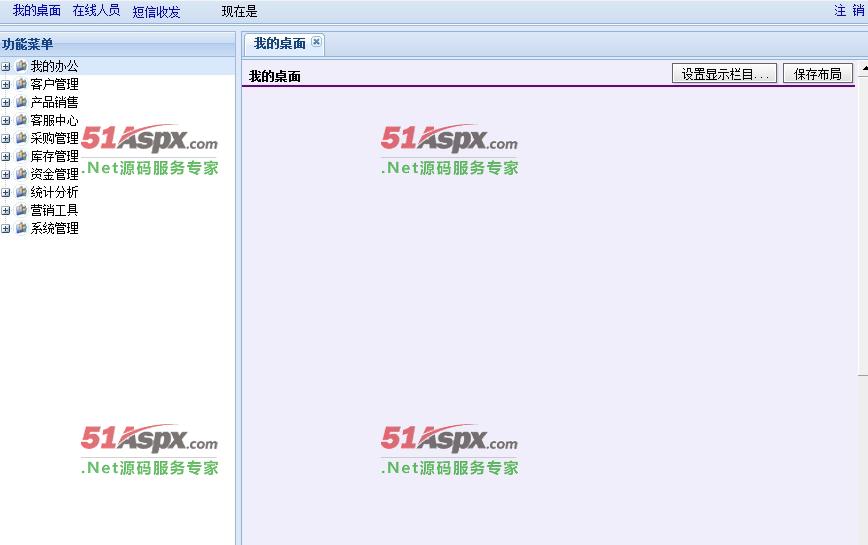Open 我的桌面 link in top bar
Viewport: 868px width, 545px height.
coord(37,11)
